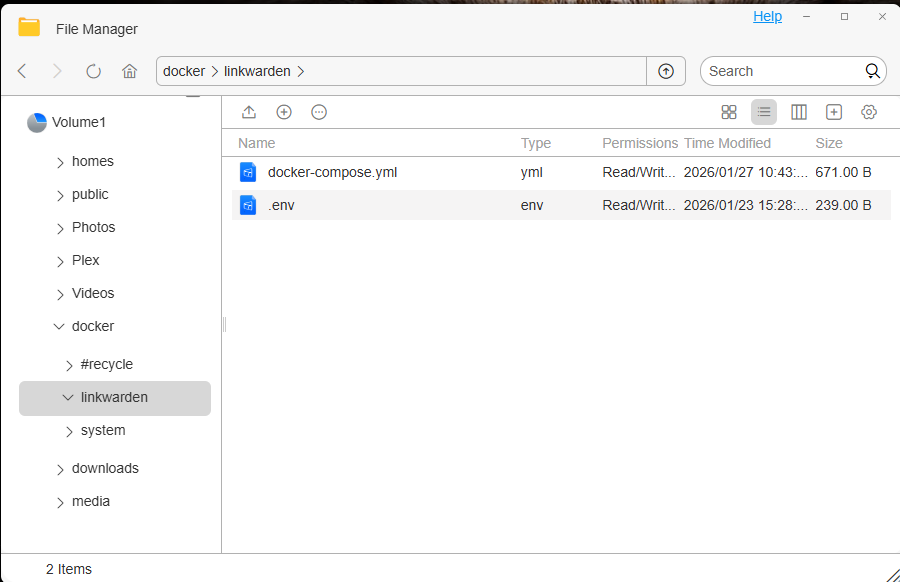Collapse the linkwarden folder chevron
This screenshot has width=900, height=582.
(x=68, y=397)
